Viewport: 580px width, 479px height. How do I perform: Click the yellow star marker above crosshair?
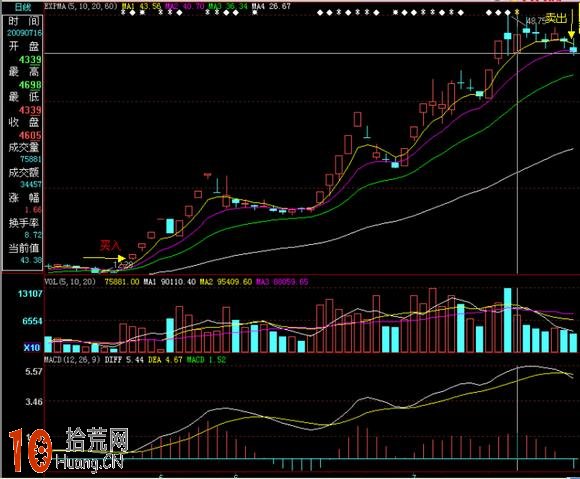(517, 13)
